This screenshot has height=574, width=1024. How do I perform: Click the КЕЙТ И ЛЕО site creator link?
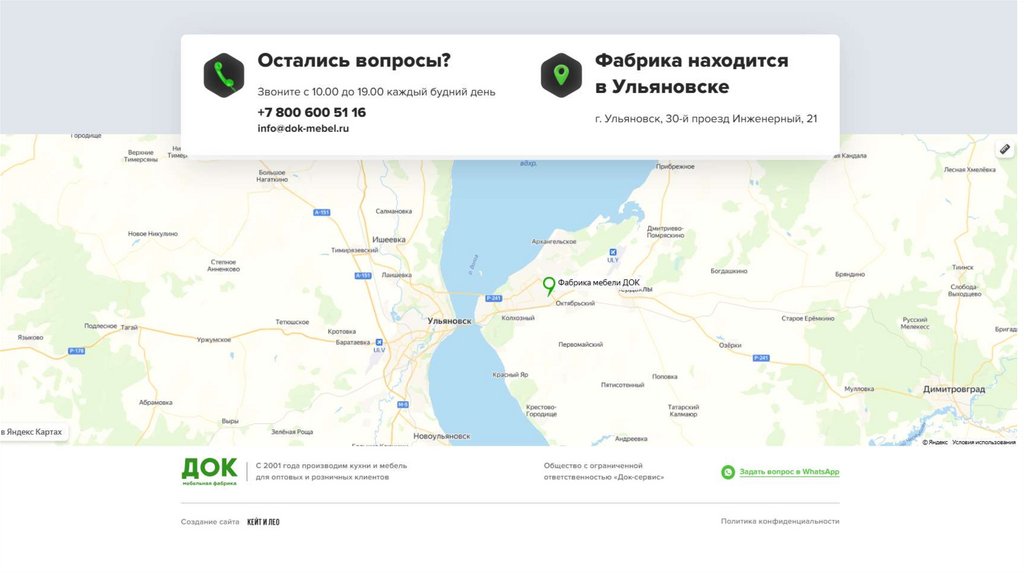click(263, 522)
